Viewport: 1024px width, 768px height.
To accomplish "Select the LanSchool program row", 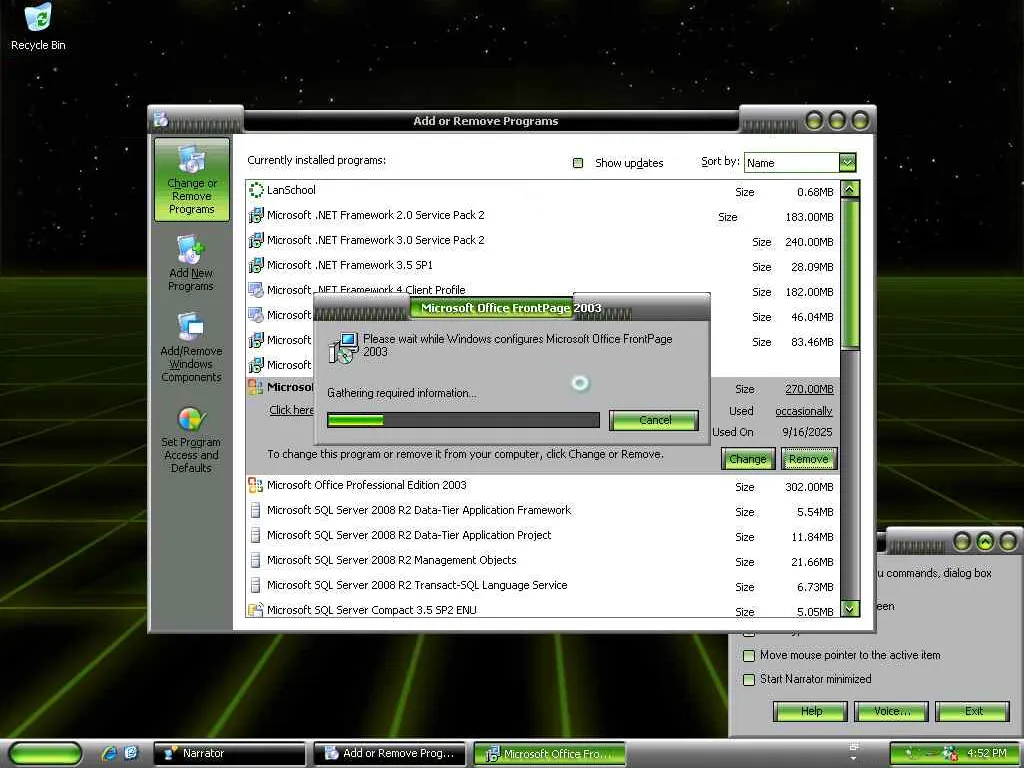I will tap(543, 191).
